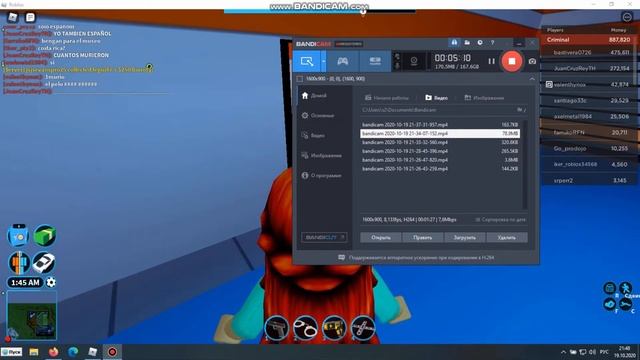Pause the Bandicam recording

(x=491, y=61)
